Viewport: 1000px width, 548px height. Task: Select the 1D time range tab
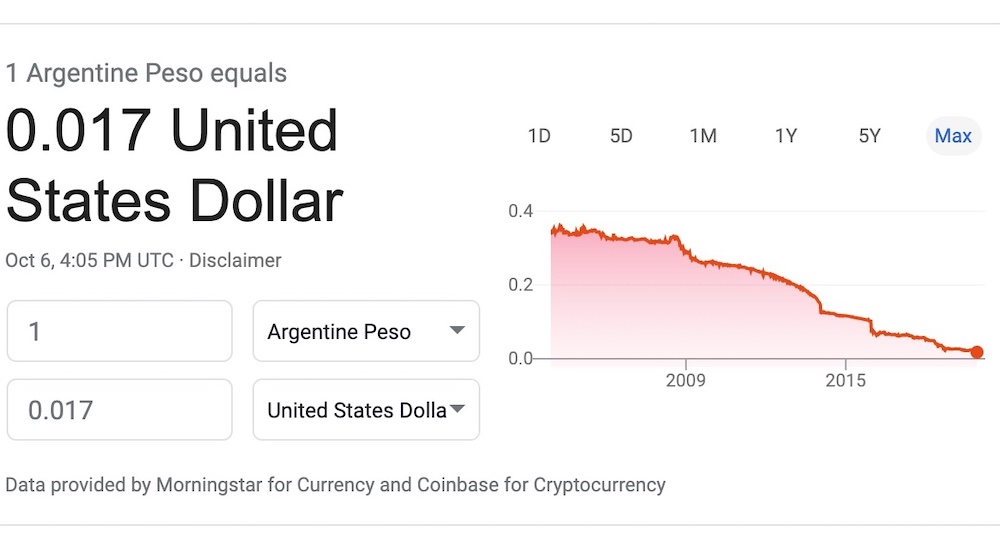pos(539,136)
